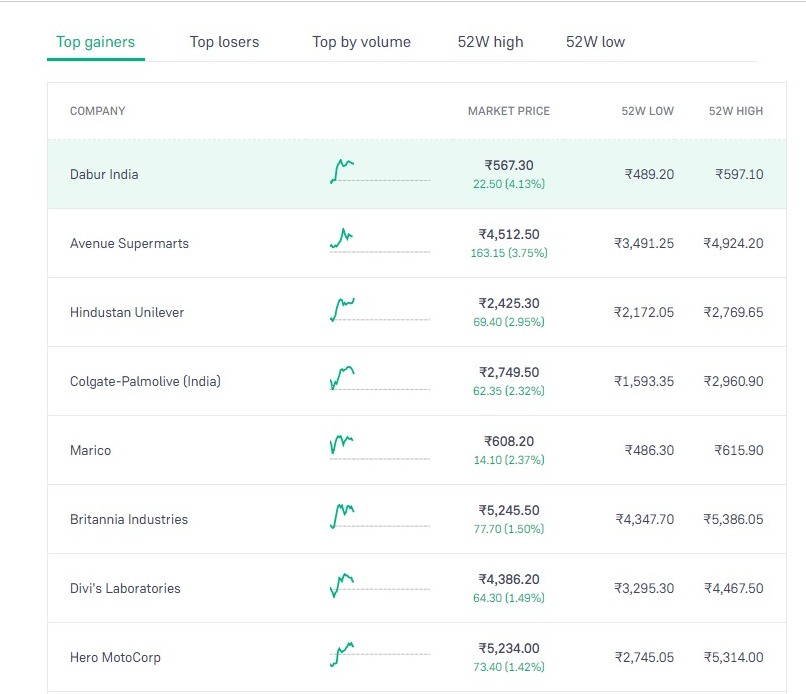Click Dabur India 52W high ₹597.10
Viewport: 806px width, 694px height.
pyautogui.click(x=739, y=174)
